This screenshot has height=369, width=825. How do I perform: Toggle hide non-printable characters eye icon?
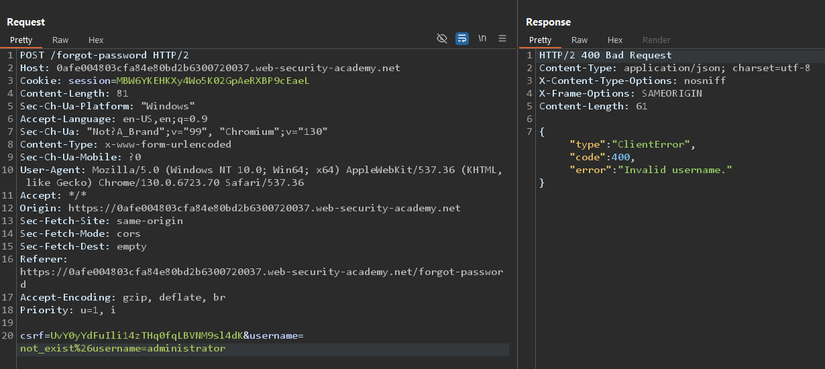point(442,38)
